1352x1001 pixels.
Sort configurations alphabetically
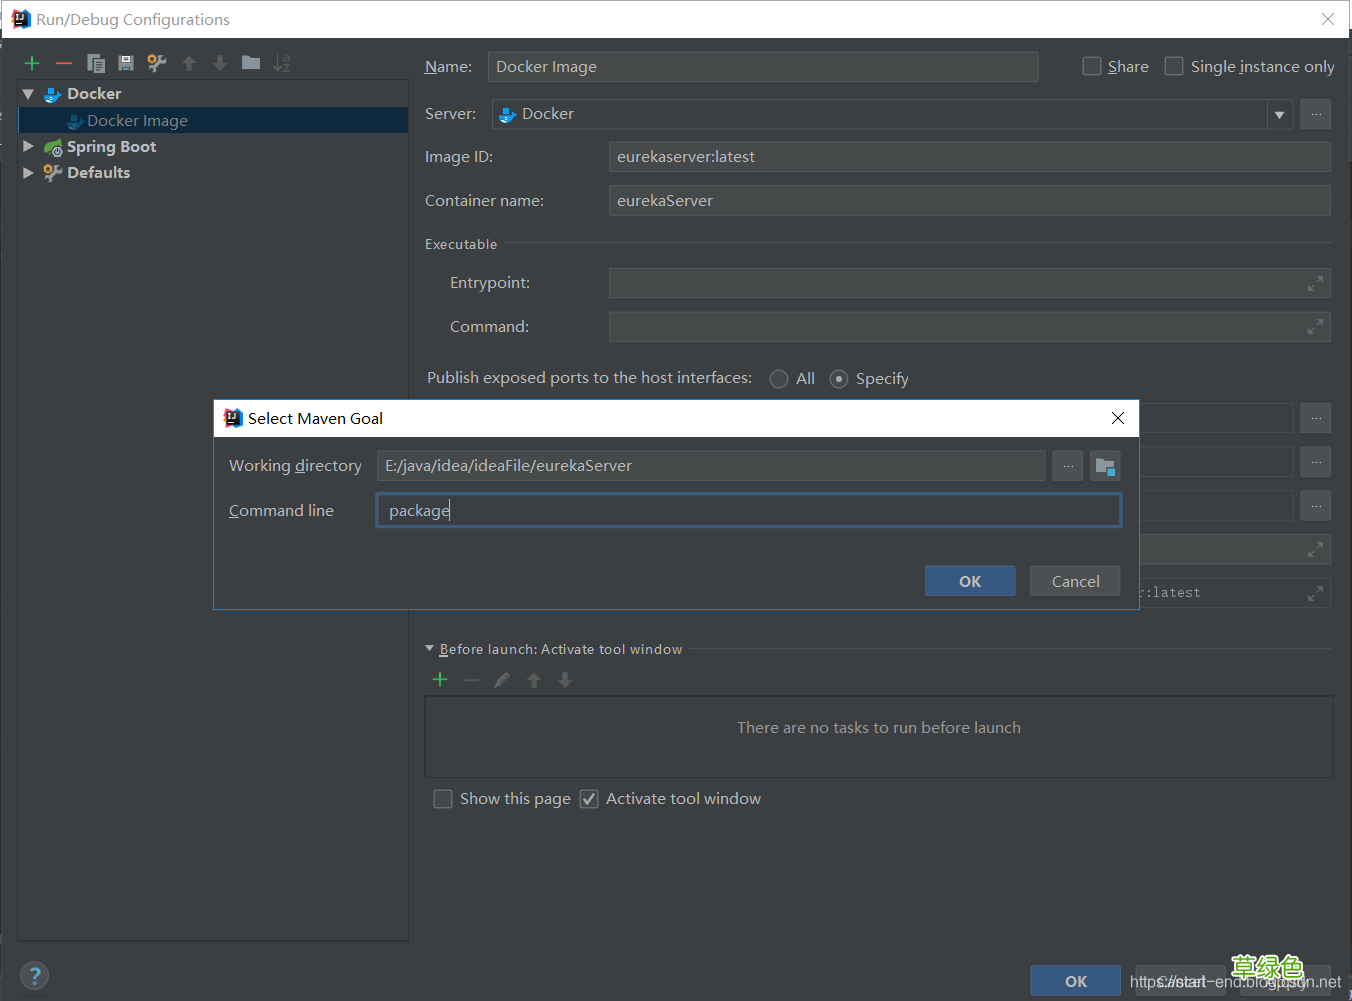coord(282,63)
